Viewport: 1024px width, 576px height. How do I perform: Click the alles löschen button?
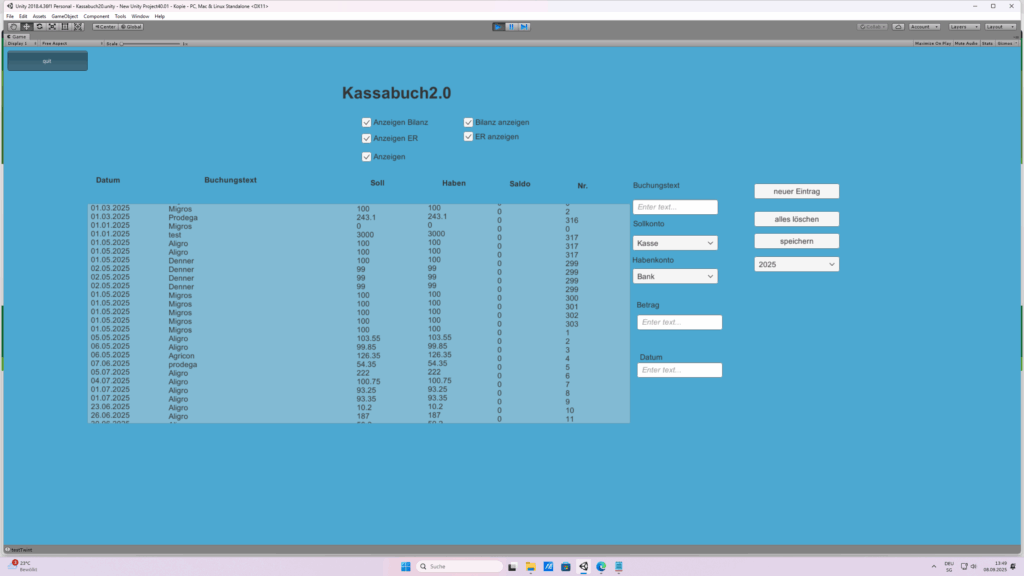796,219
